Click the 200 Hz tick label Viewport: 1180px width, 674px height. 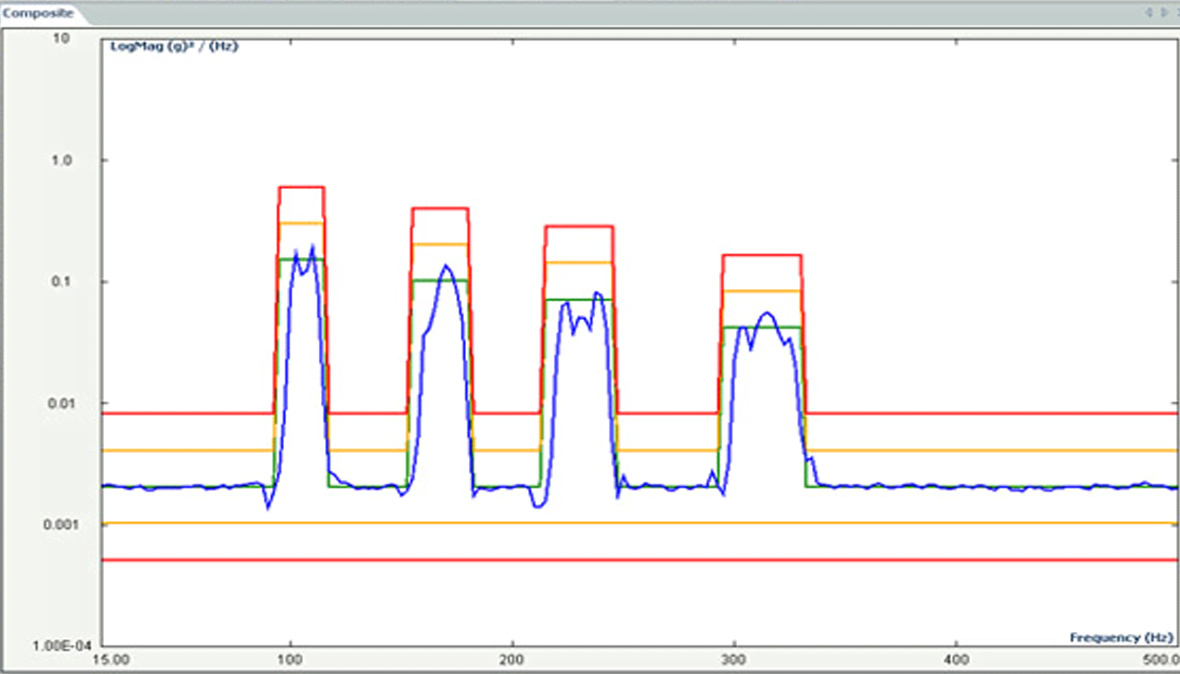512,659
